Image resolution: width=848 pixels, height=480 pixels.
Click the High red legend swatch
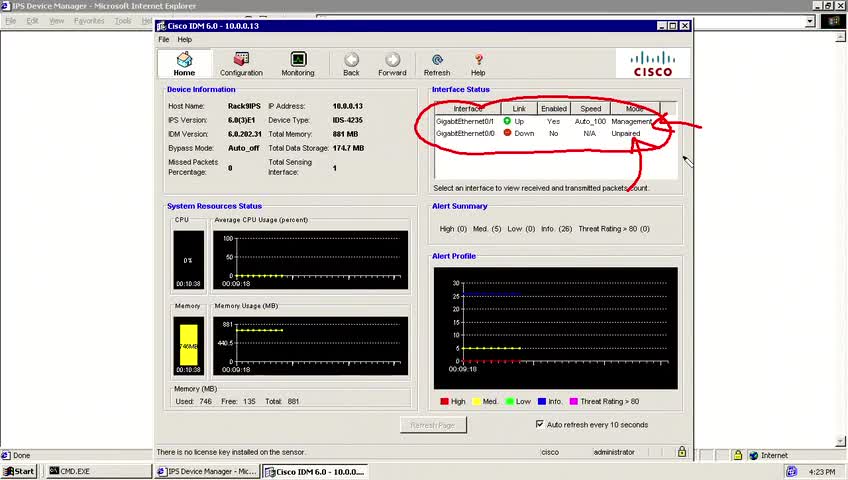445,402
